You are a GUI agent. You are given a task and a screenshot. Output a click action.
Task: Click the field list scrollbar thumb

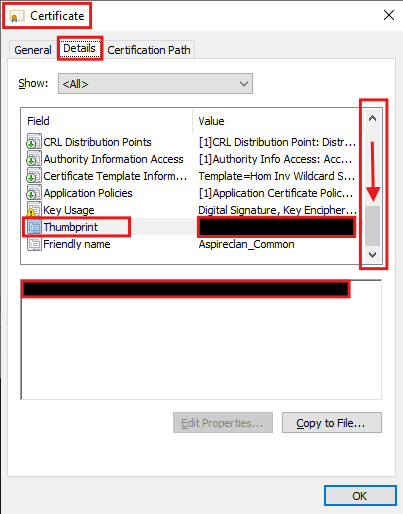click(372, 226)
